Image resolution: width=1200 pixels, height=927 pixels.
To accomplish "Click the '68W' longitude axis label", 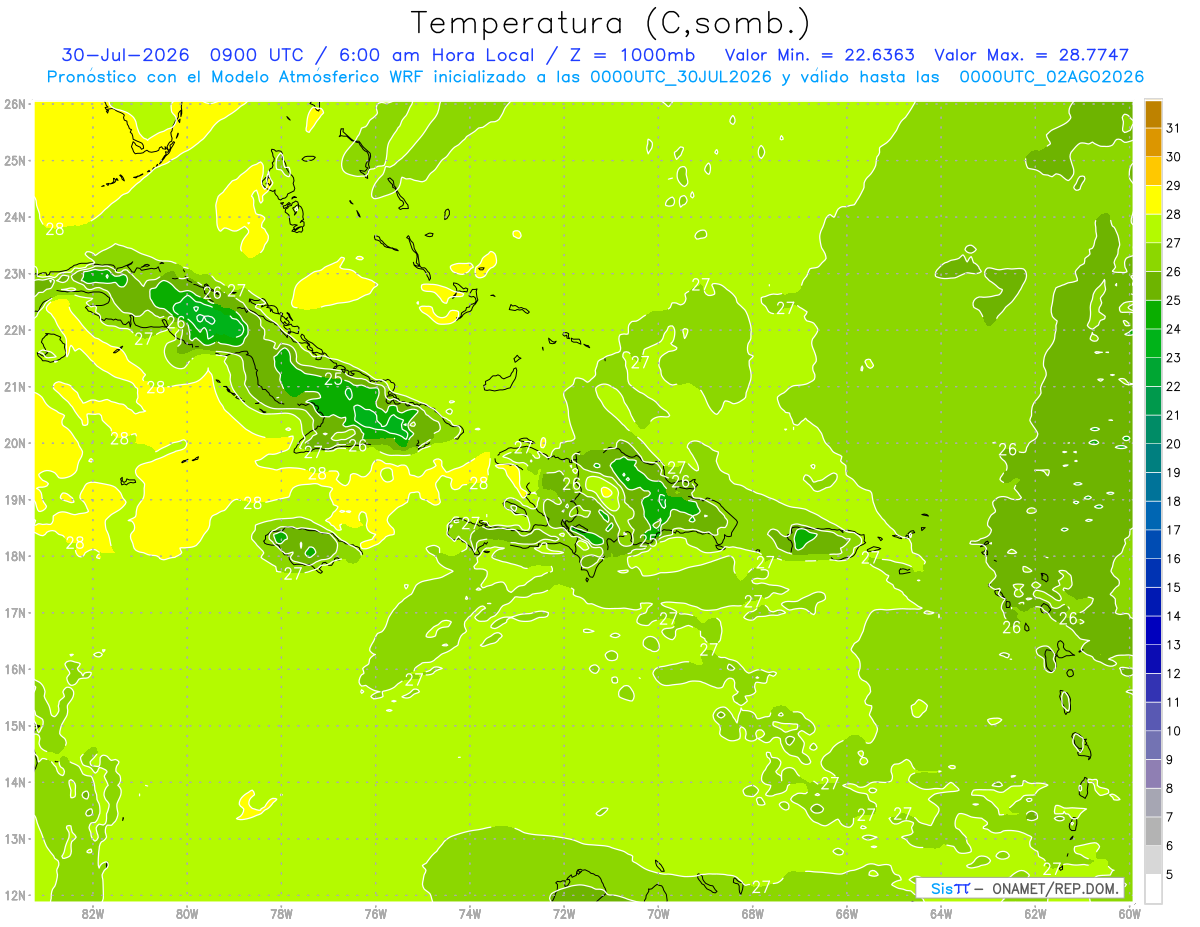I will tap(753, 913).
